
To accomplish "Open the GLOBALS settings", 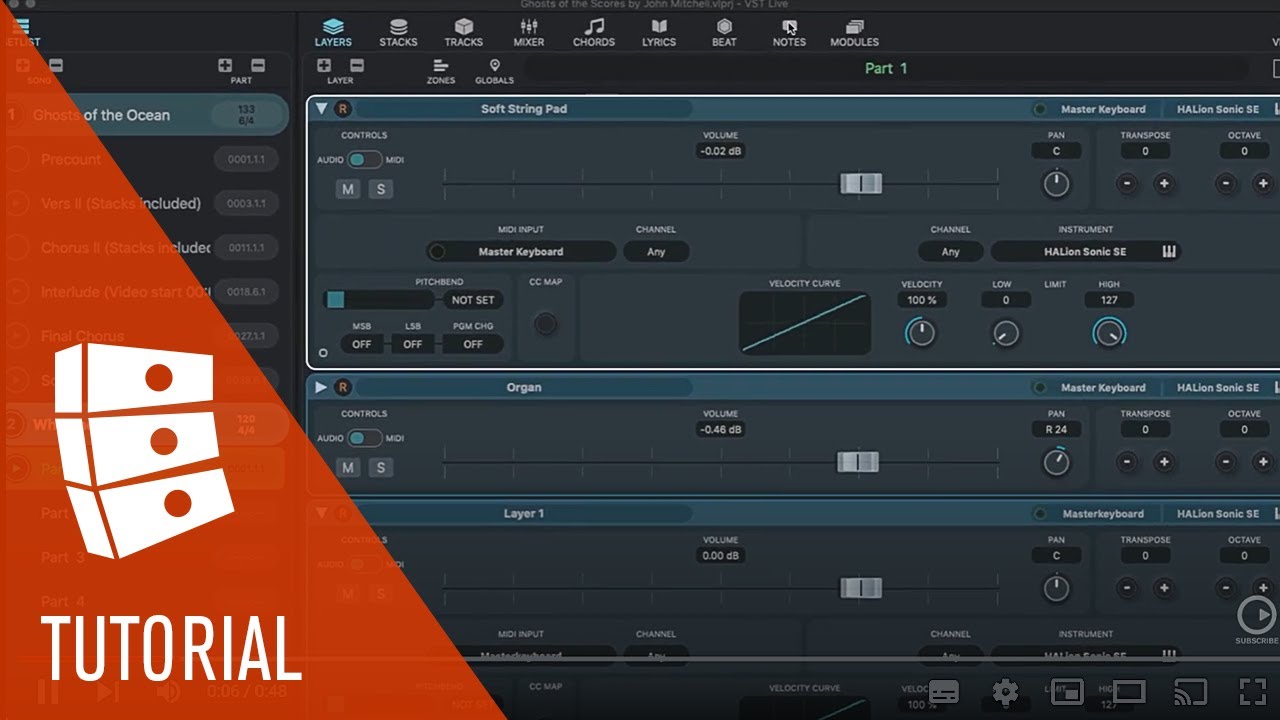I will [x=494, y=71].
